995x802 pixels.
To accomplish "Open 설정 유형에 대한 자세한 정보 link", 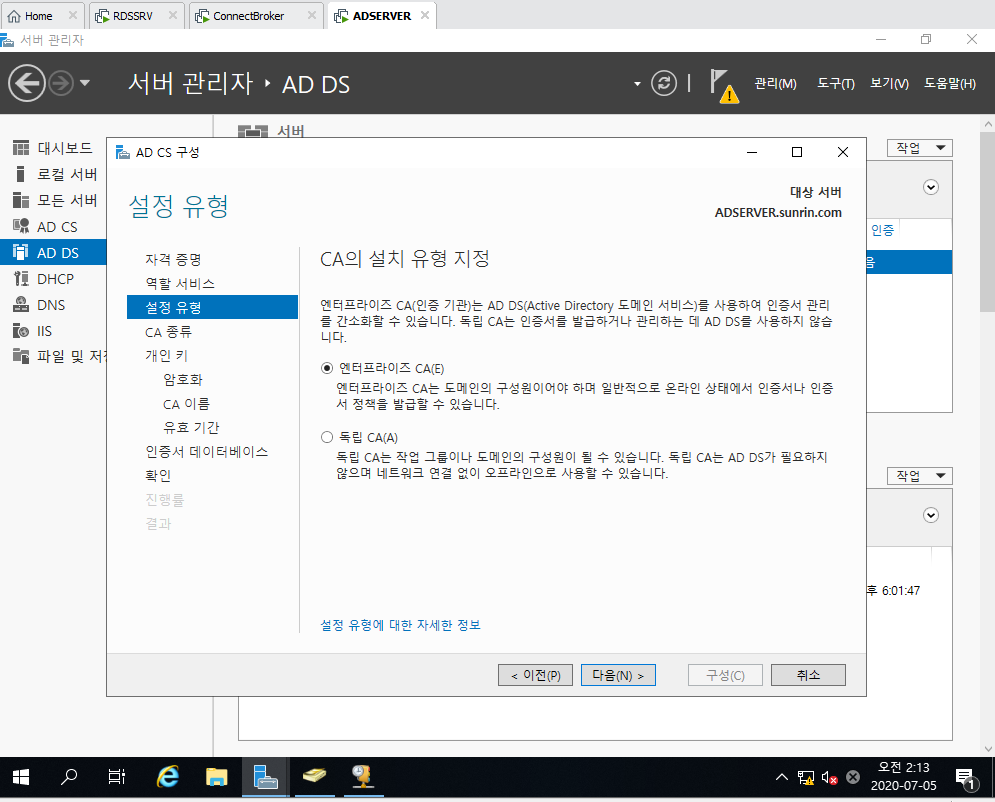I will [400, 625].
